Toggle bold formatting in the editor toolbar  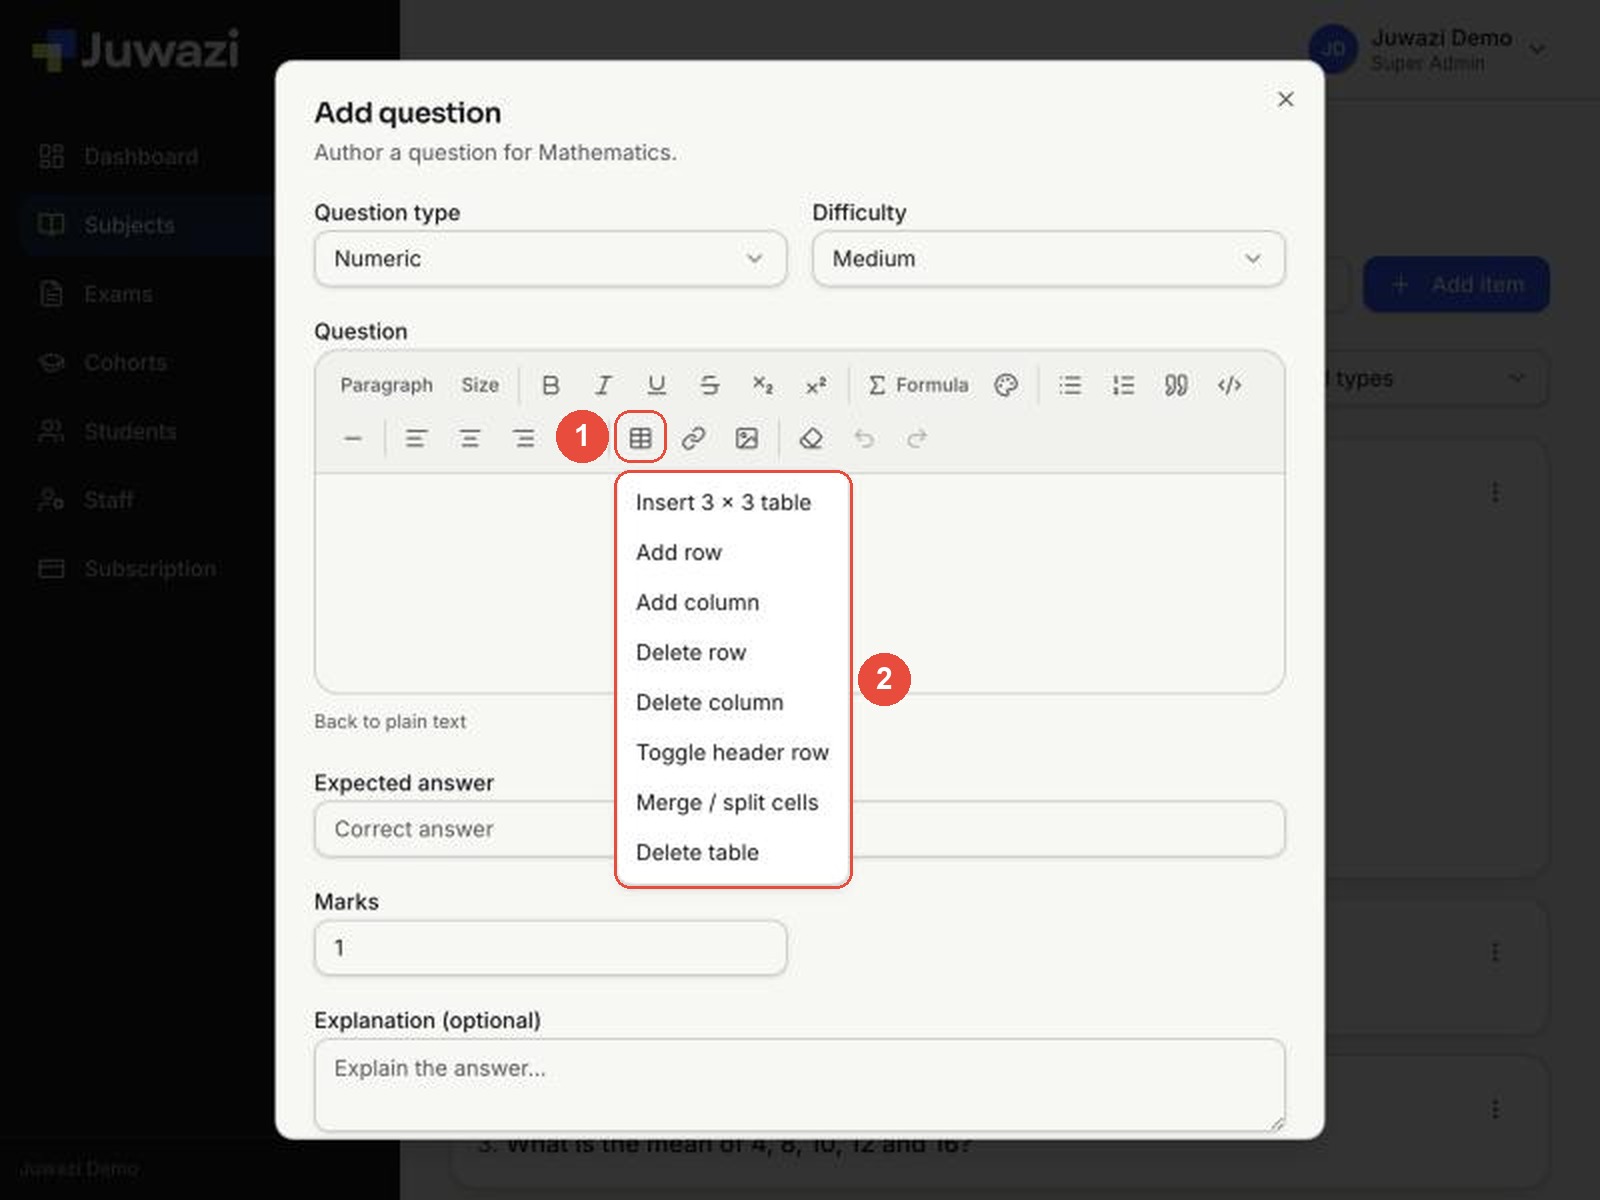550,385
